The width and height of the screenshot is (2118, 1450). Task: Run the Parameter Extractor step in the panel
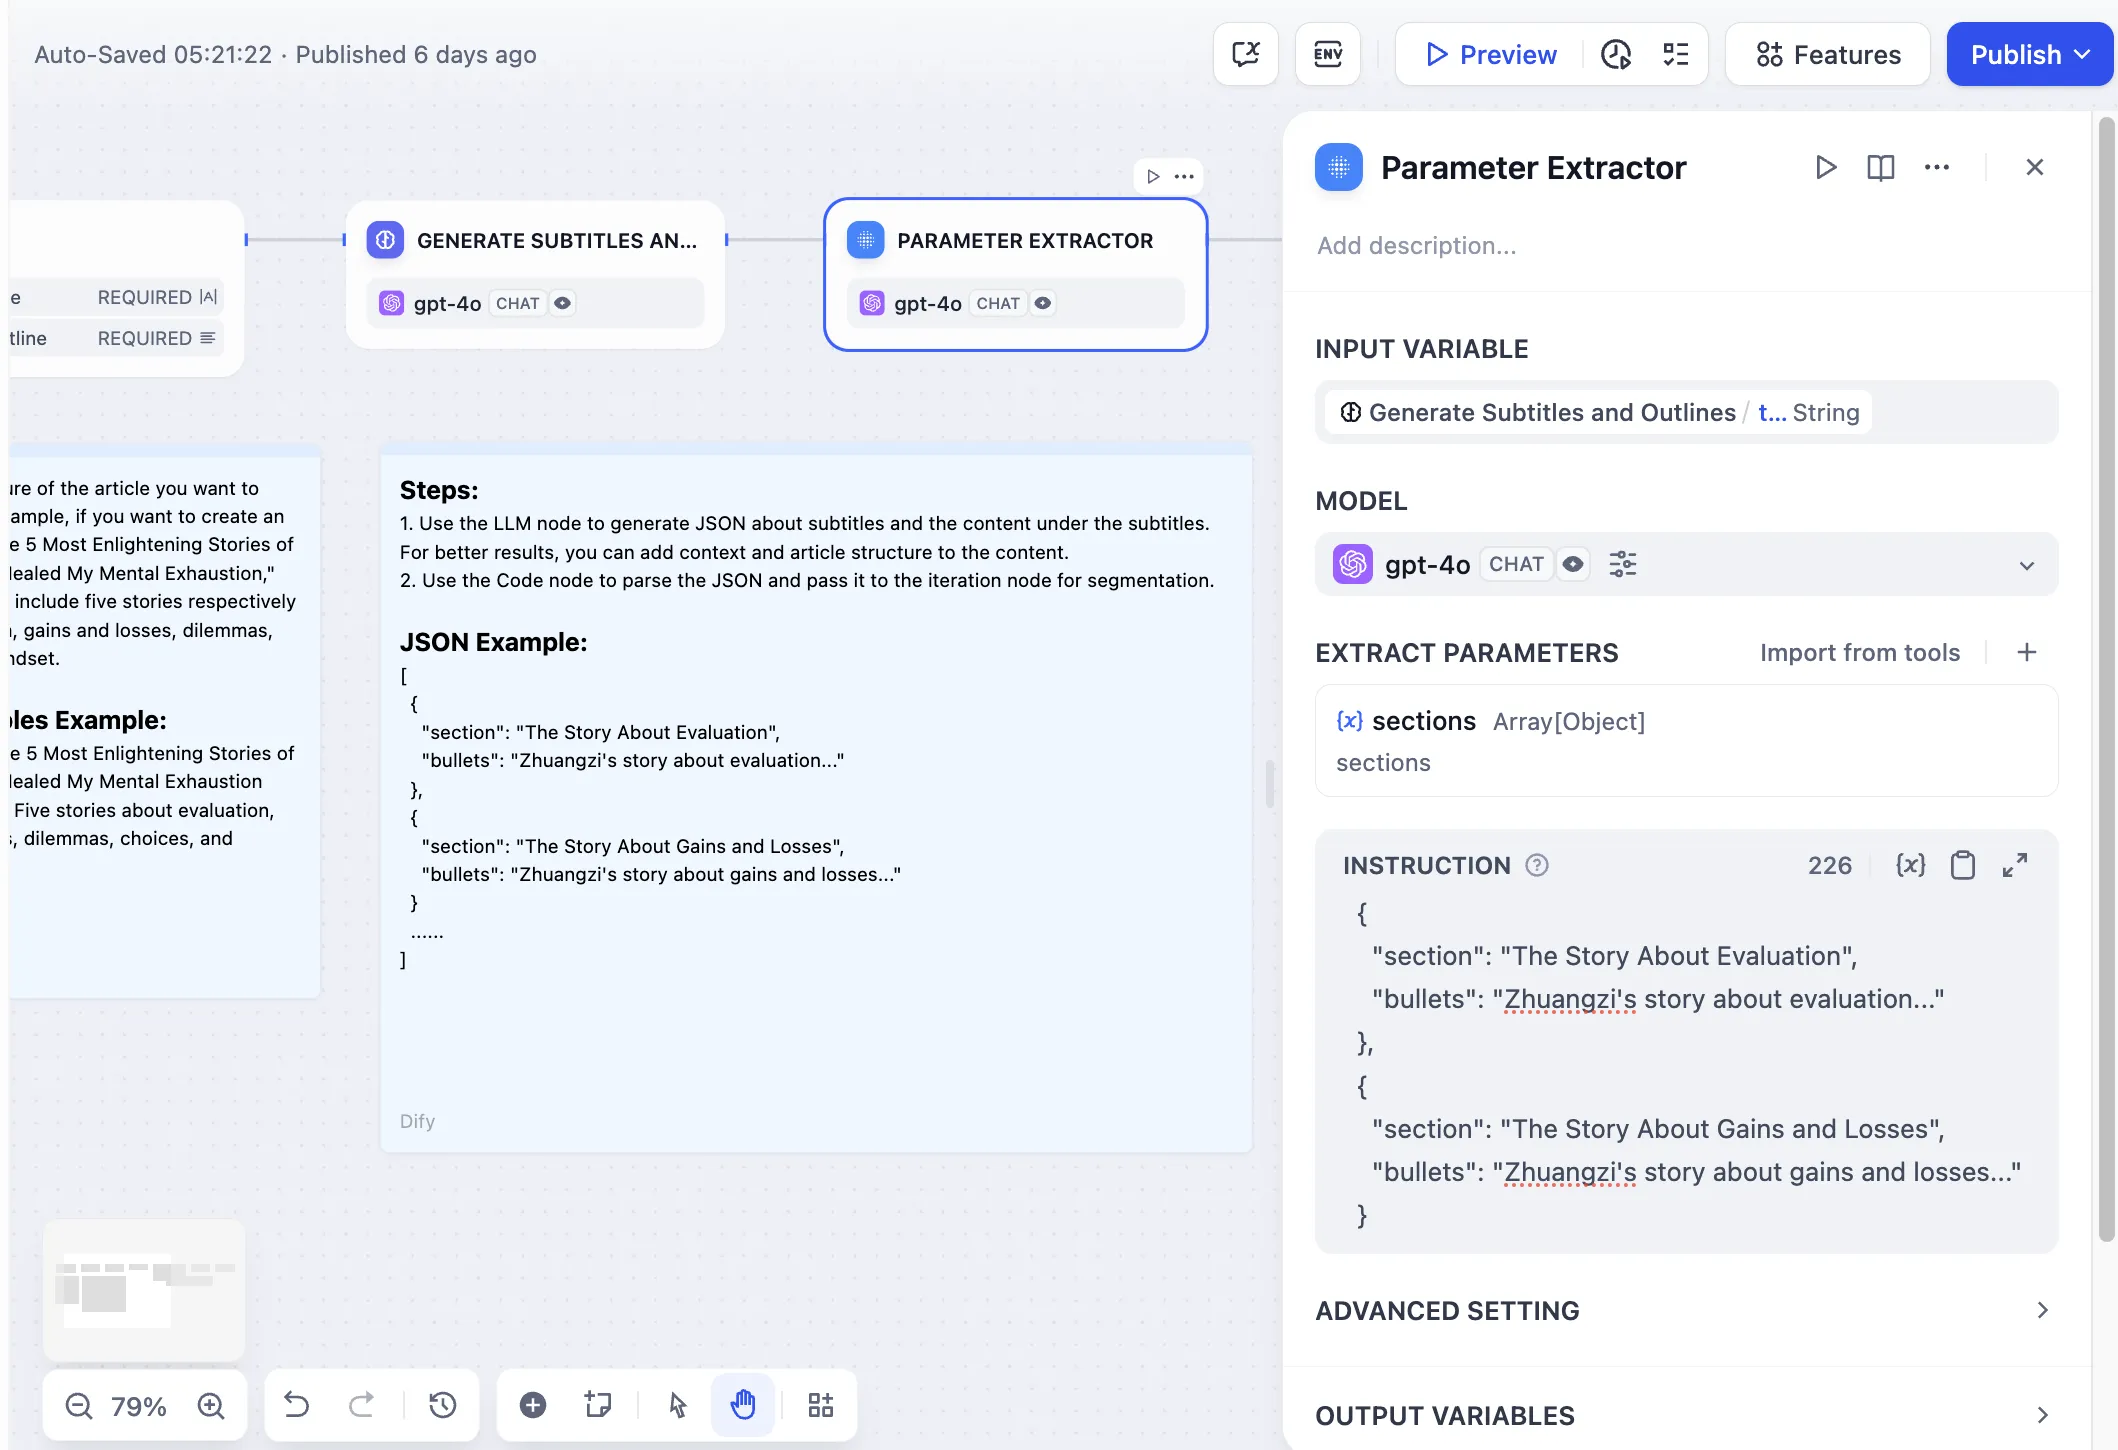(x=1825, y=167)
